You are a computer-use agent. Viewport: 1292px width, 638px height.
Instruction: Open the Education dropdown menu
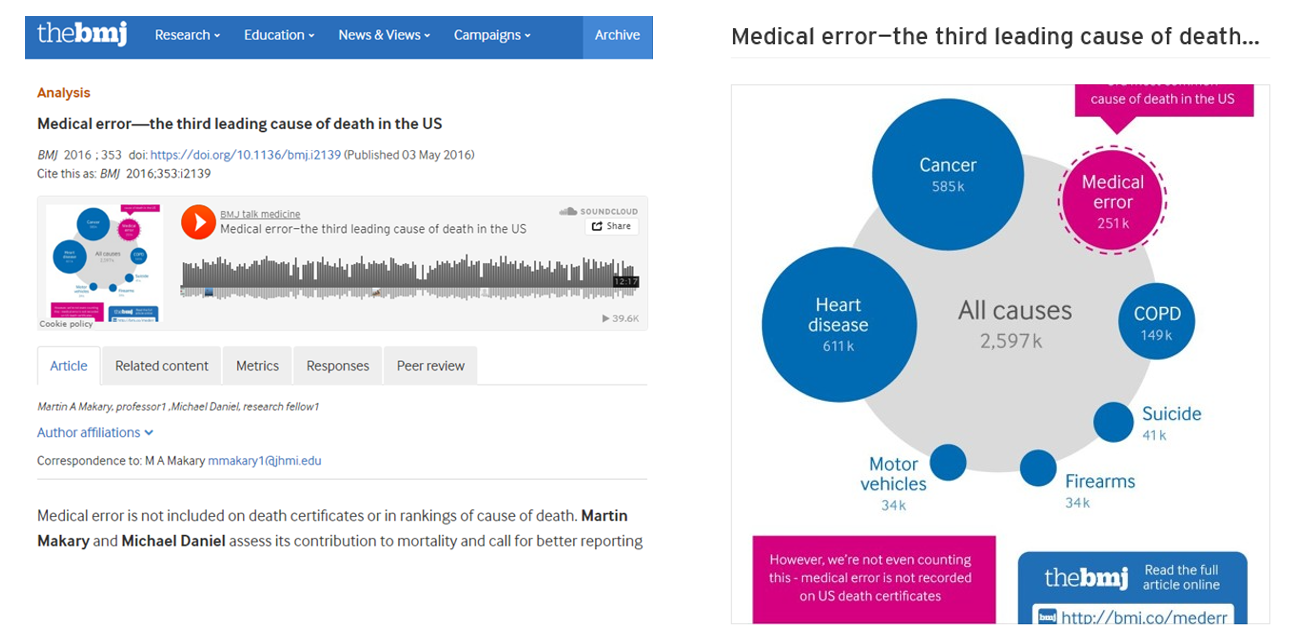pyautogui.click(x=279, y=35)
